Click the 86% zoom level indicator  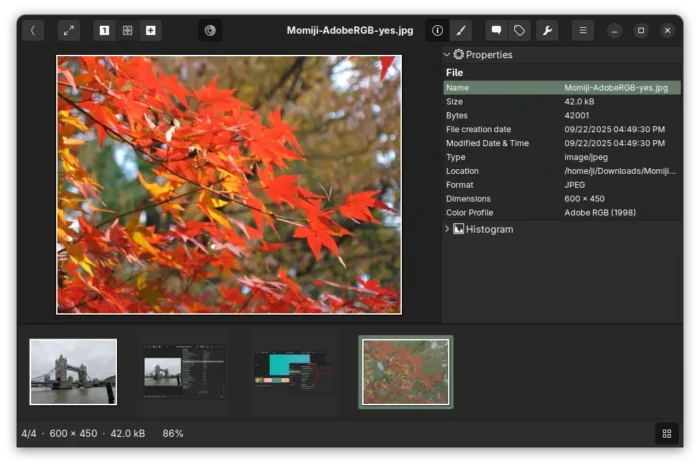point(173,433)
